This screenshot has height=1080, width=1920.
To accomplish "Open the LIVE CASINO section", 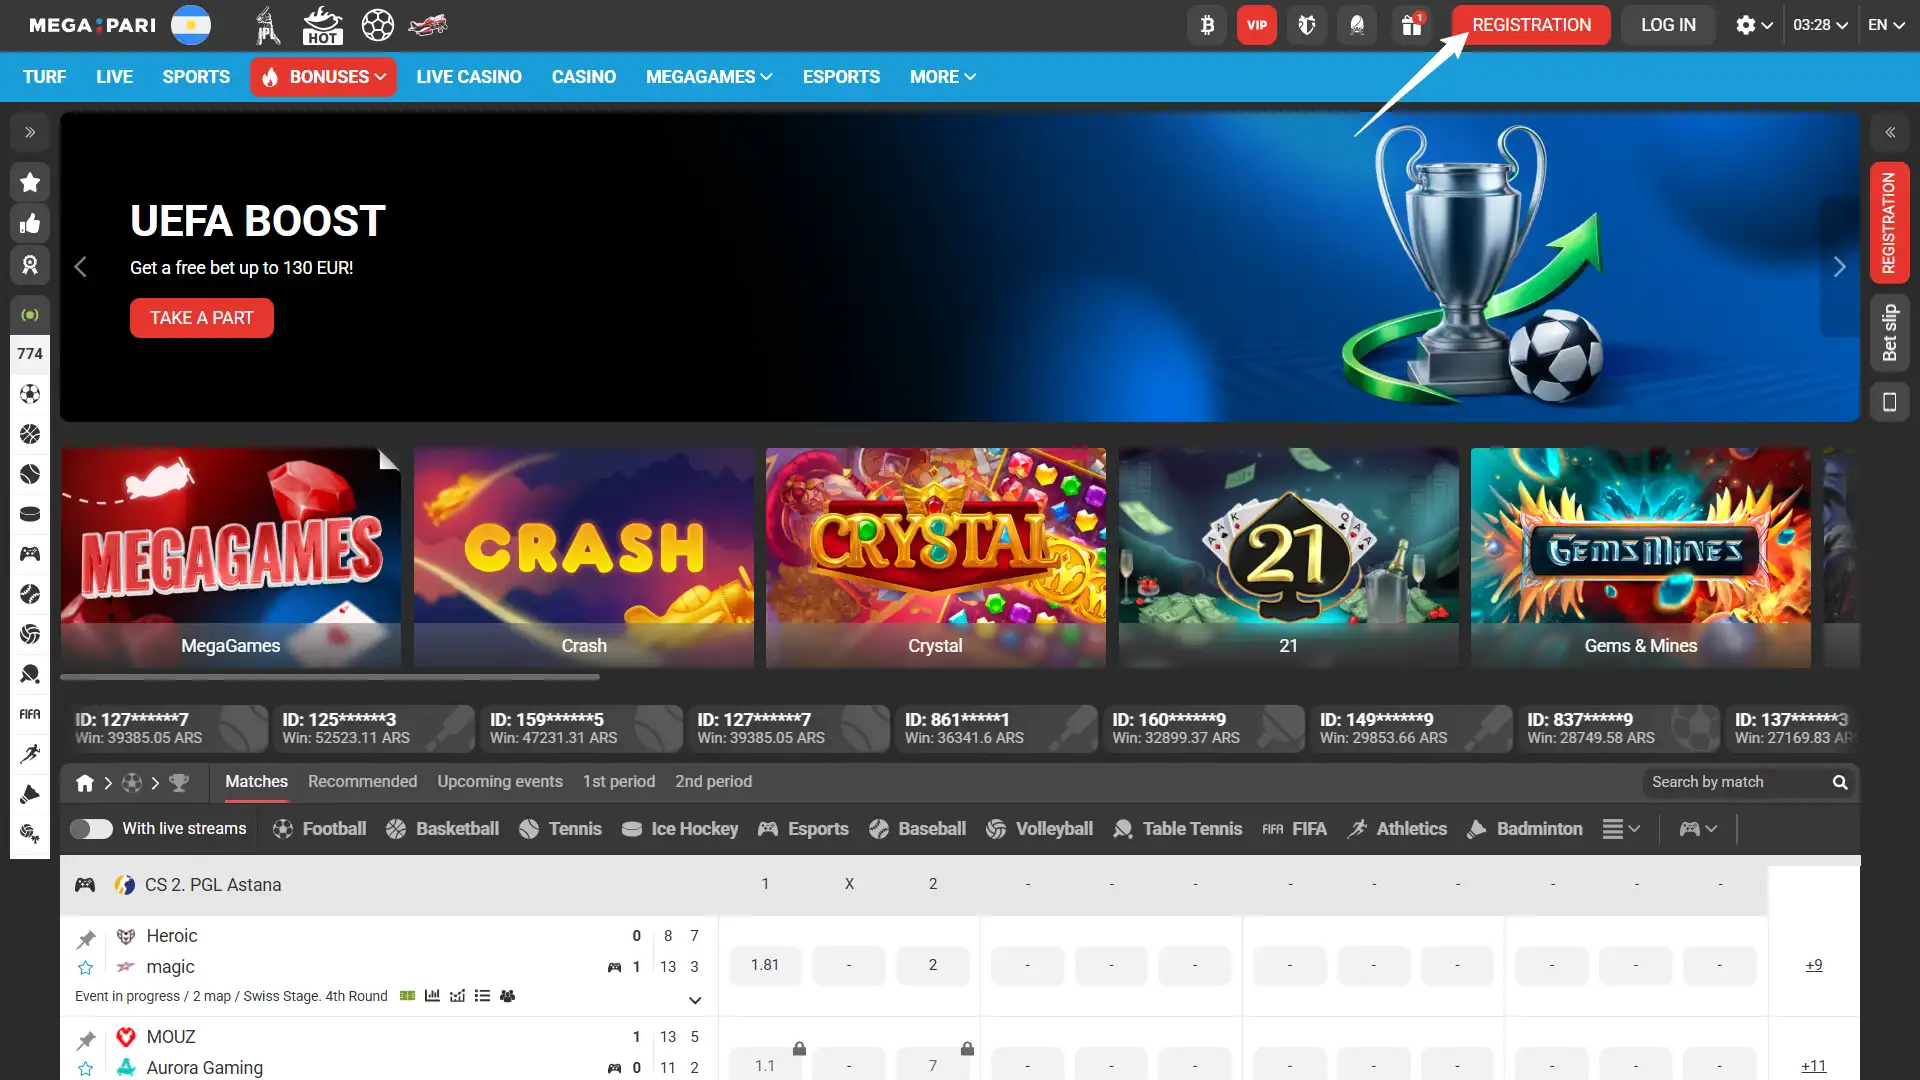I will pos(469,77).
